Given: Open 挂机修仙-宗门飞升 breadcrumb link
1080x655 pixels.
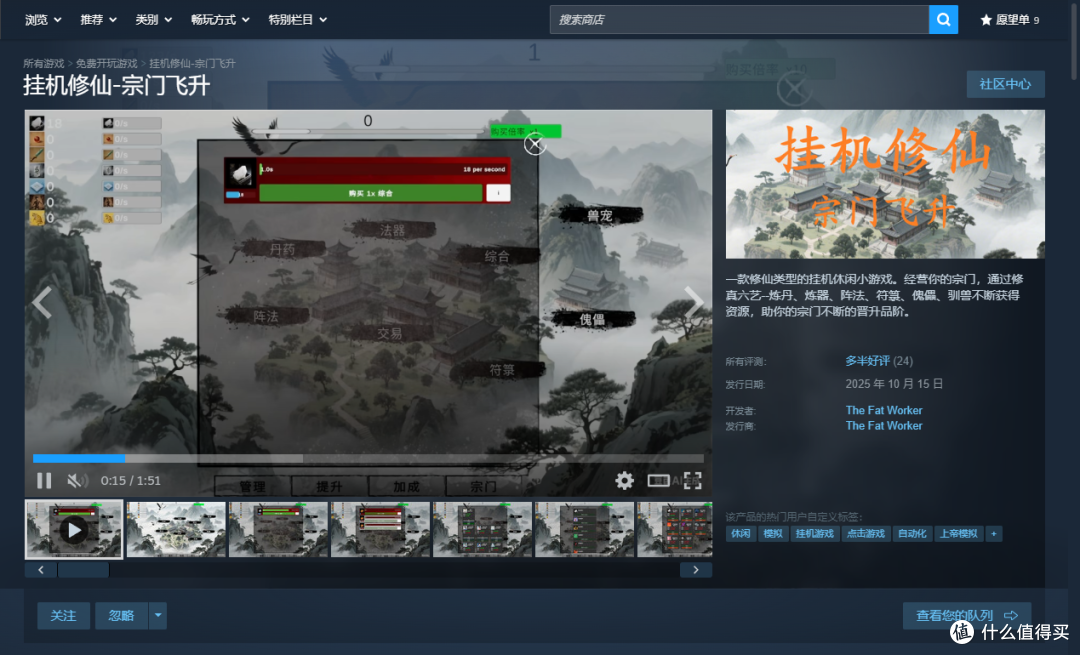Looking at the screenshot, I should point(192,63).
